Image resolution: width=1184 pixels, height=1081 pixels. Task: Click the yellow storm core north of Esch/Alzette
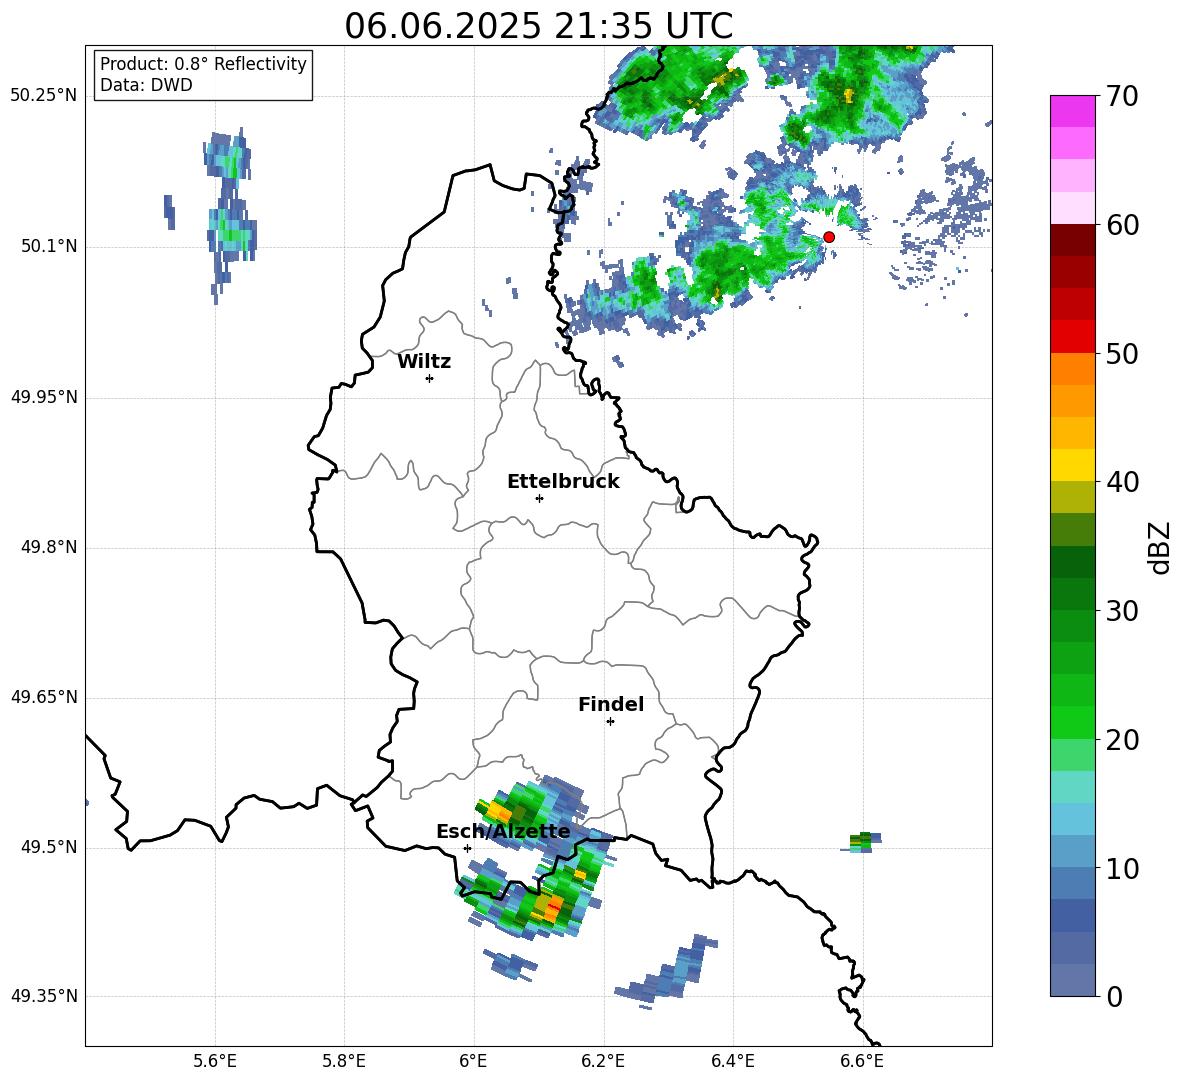pos(499,812)
